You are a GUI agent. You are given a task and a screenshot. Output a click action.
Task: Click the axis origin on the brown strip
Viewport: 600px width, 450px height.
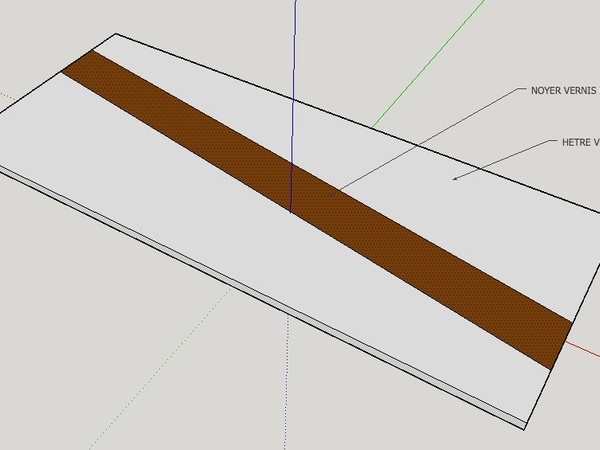[x=290, y=212]
